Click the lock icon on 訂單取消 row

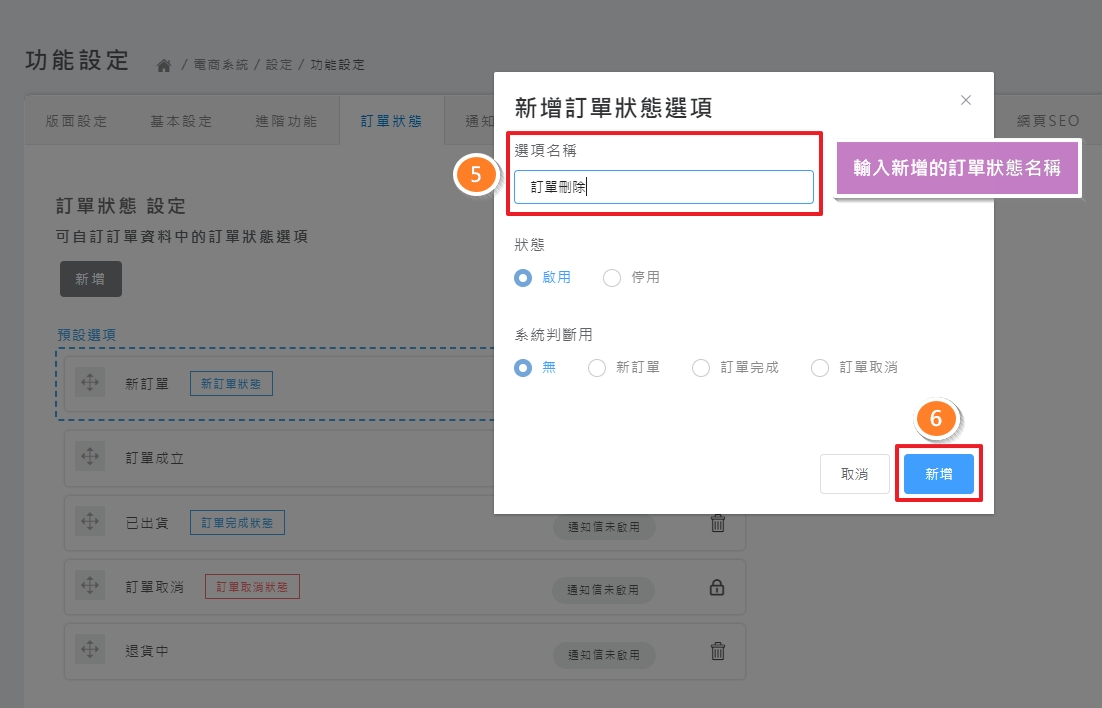717,588
